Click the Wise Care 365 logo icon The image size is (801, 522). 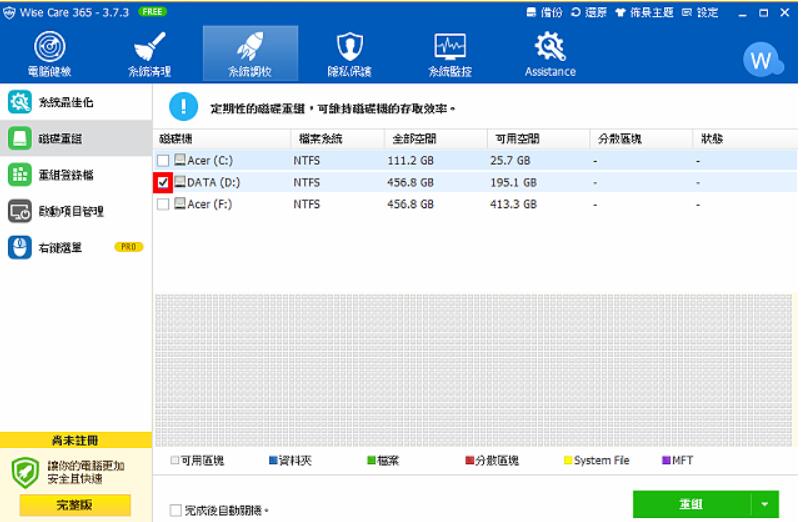(x=9, y=13)
